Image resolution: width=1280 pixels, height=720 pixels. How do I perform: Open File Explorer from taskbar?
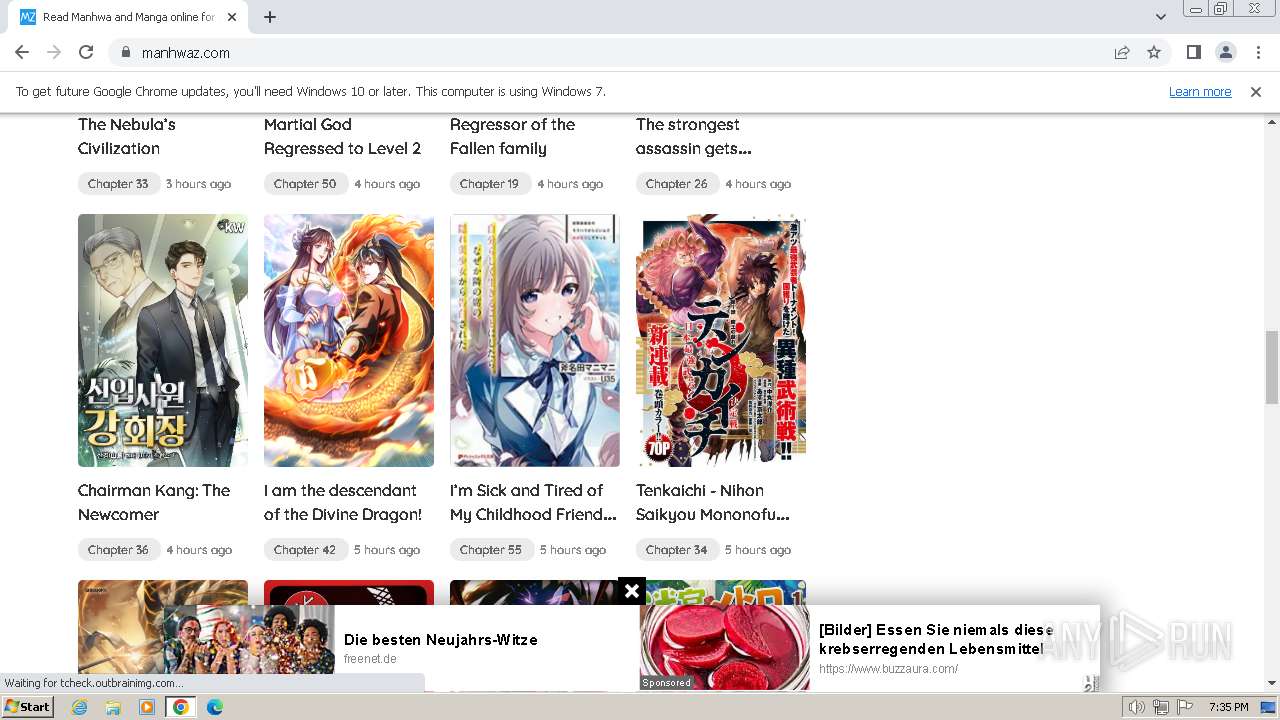(x=113, y=707)
